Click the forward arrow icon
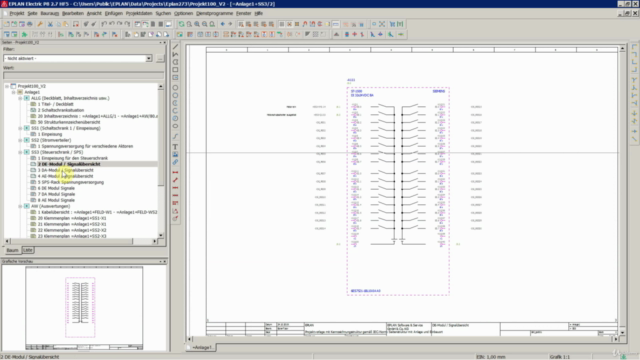Screen dimensions: 640x360 230,24
